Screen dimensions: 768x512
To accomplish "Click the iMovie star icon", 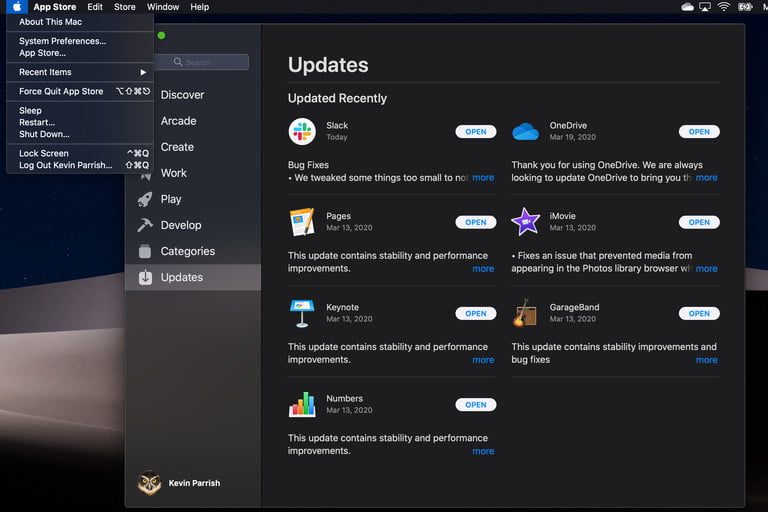I will pyautogui.click(x=525, y=222).
